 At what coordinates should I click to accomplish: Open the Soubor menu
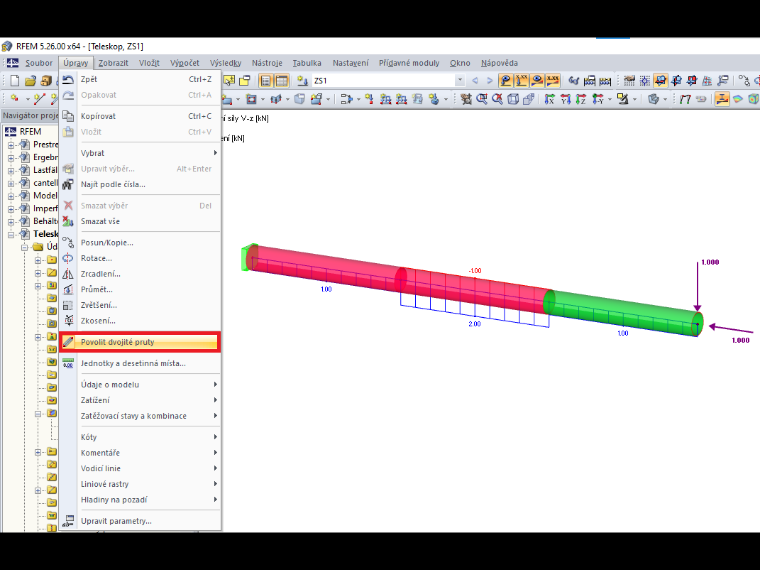pos(39,63)
